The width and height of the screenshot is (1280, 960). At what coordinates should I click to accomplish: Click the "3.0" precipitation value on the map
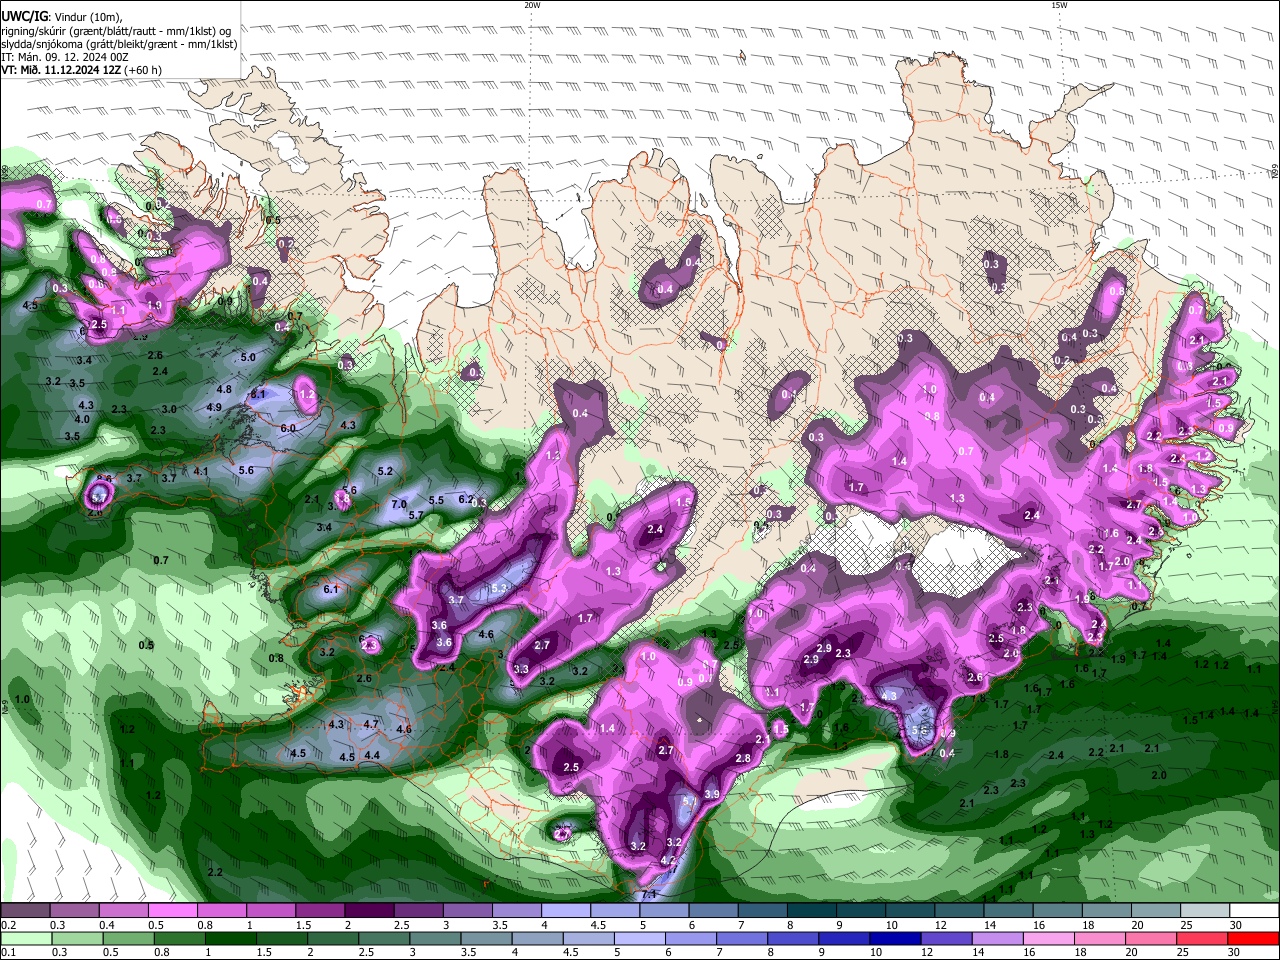169,409
